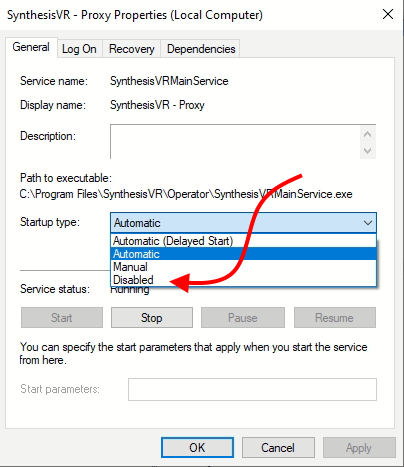Click the Resume service button

[x=335, y=318]
